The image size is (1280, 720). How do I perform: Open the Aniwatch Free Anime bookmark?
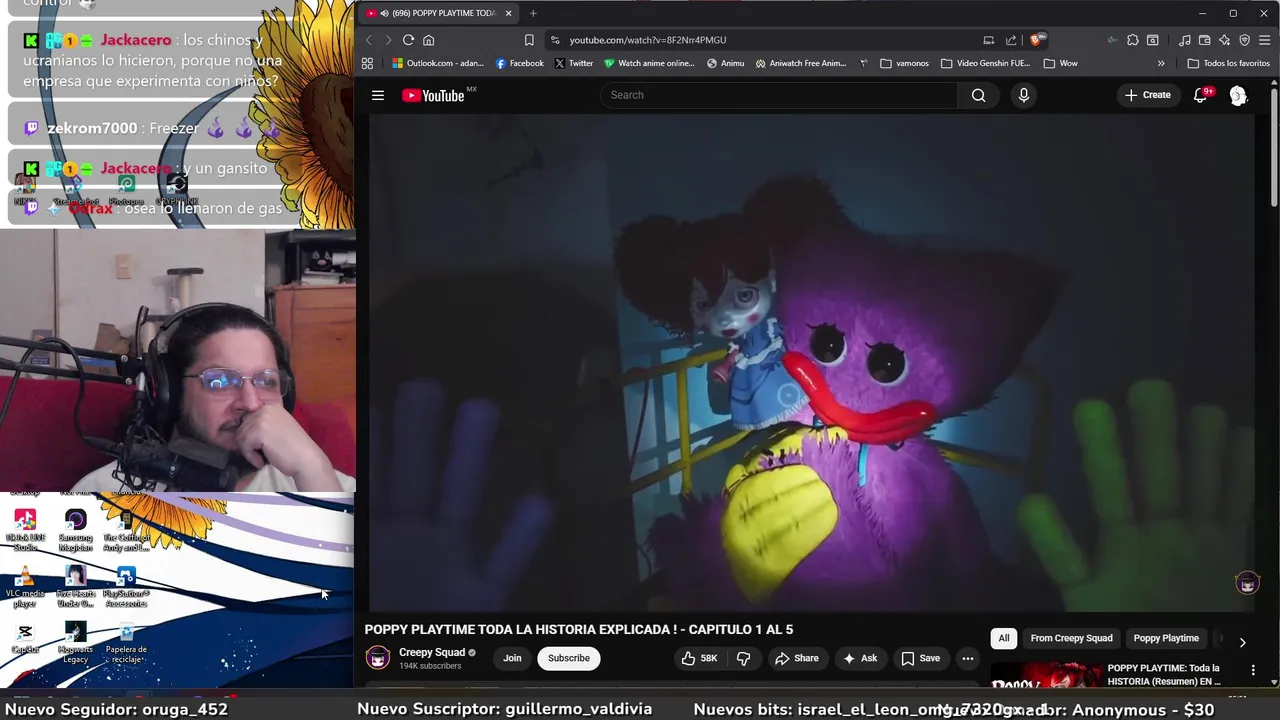tap(801, 63)
